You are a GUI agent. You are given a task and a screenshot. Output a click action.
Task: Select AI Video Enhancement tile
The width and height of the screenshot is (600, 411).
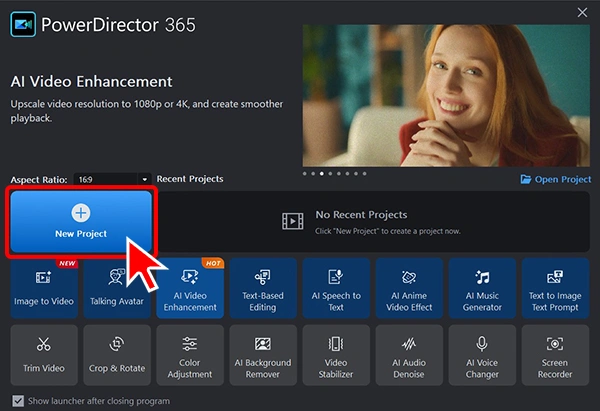(190, 288)
